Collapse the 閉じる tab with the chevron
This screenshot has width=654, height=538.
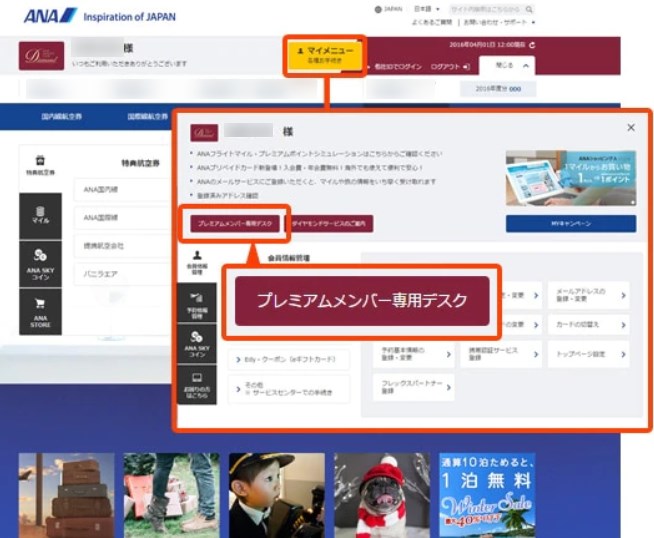pyautogui.click(x=507, y=65)
